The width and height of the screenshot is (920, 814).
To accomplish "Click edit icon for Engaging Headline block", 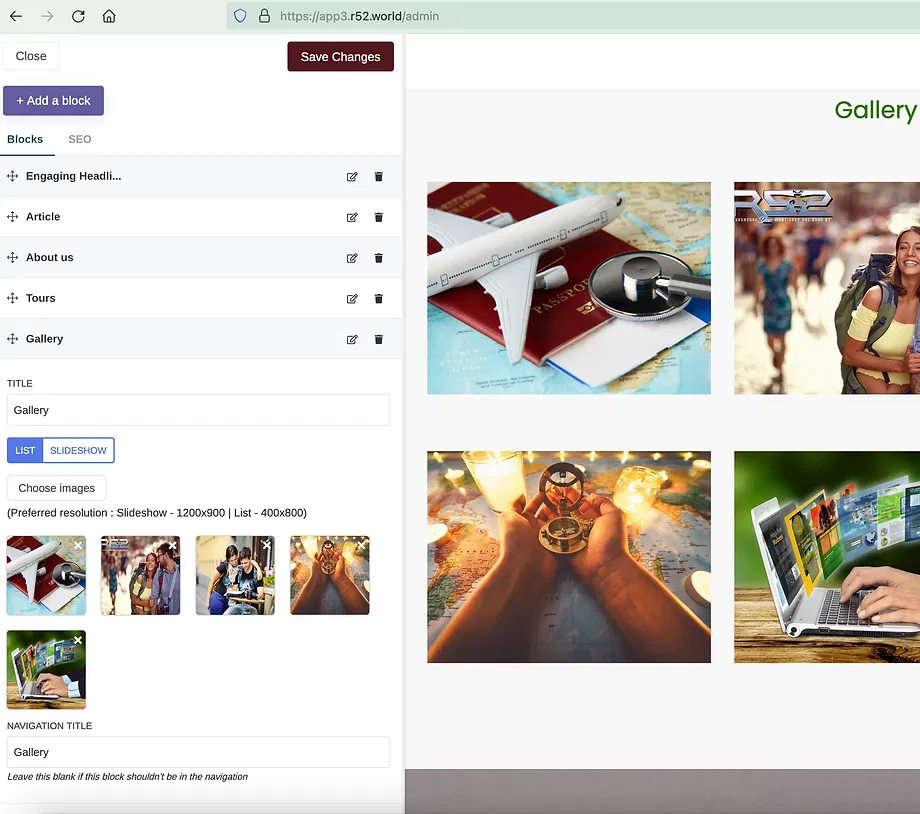I will (x=352, y=177).
